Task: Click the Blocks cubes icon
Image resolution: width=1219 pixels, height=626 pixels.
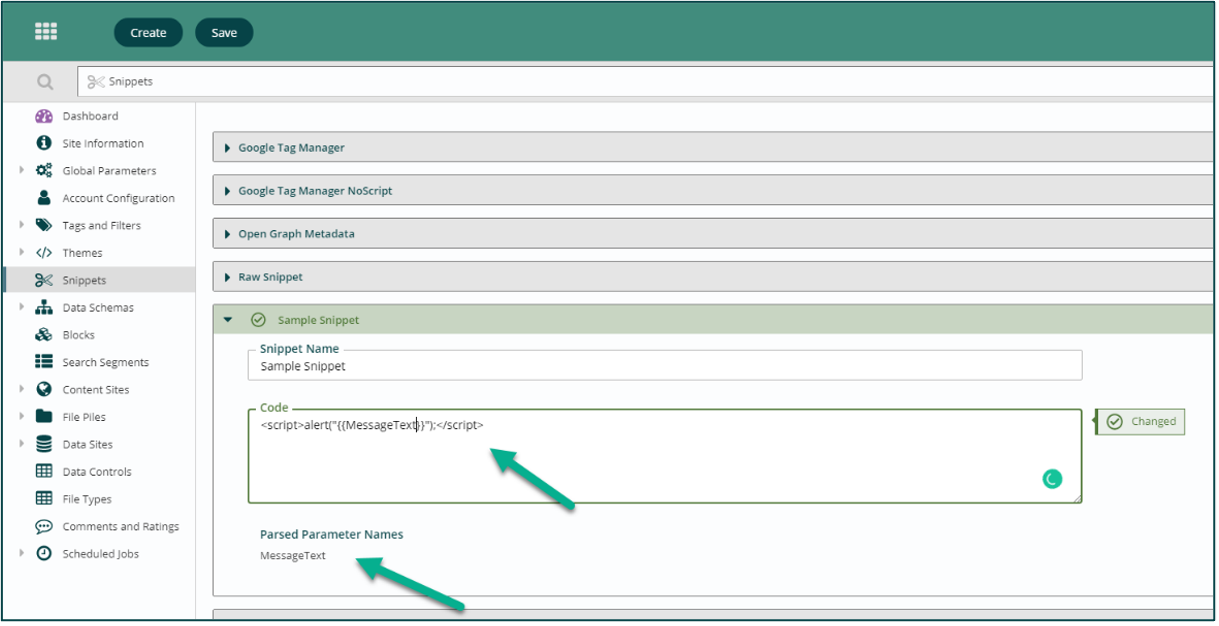Action: coord(44,335)
